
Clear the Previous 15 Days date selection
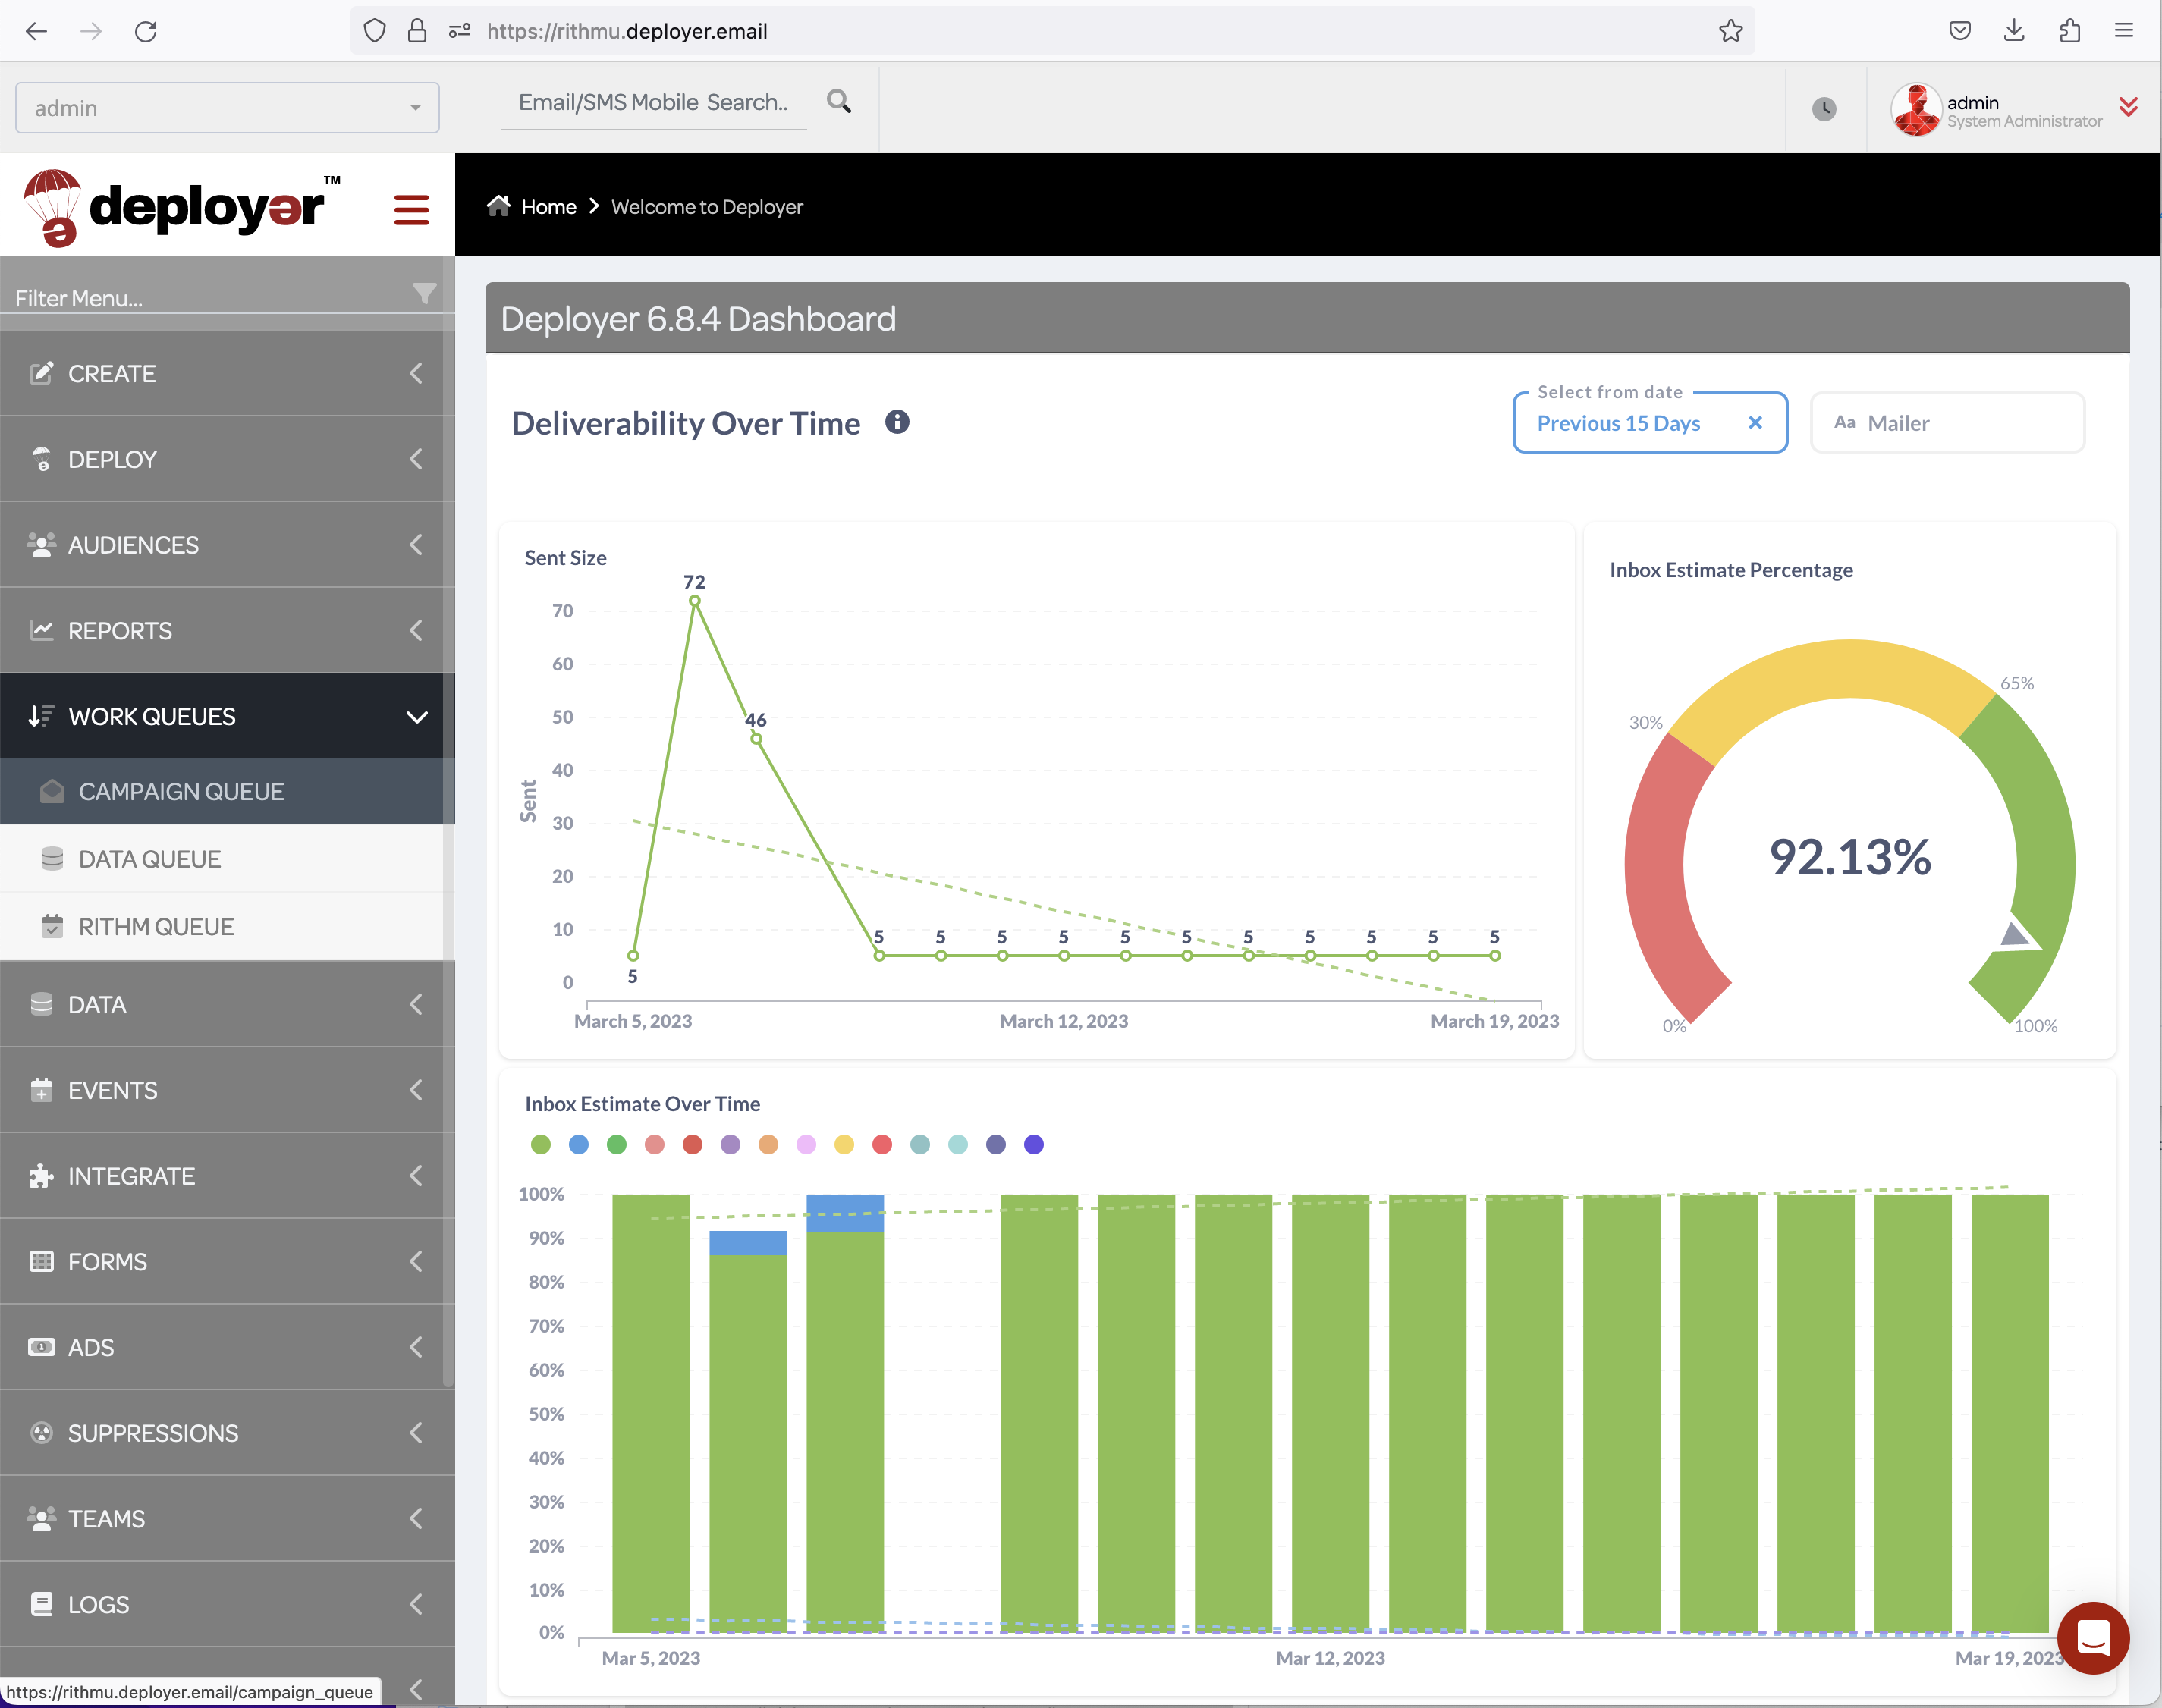[1755, 422]
